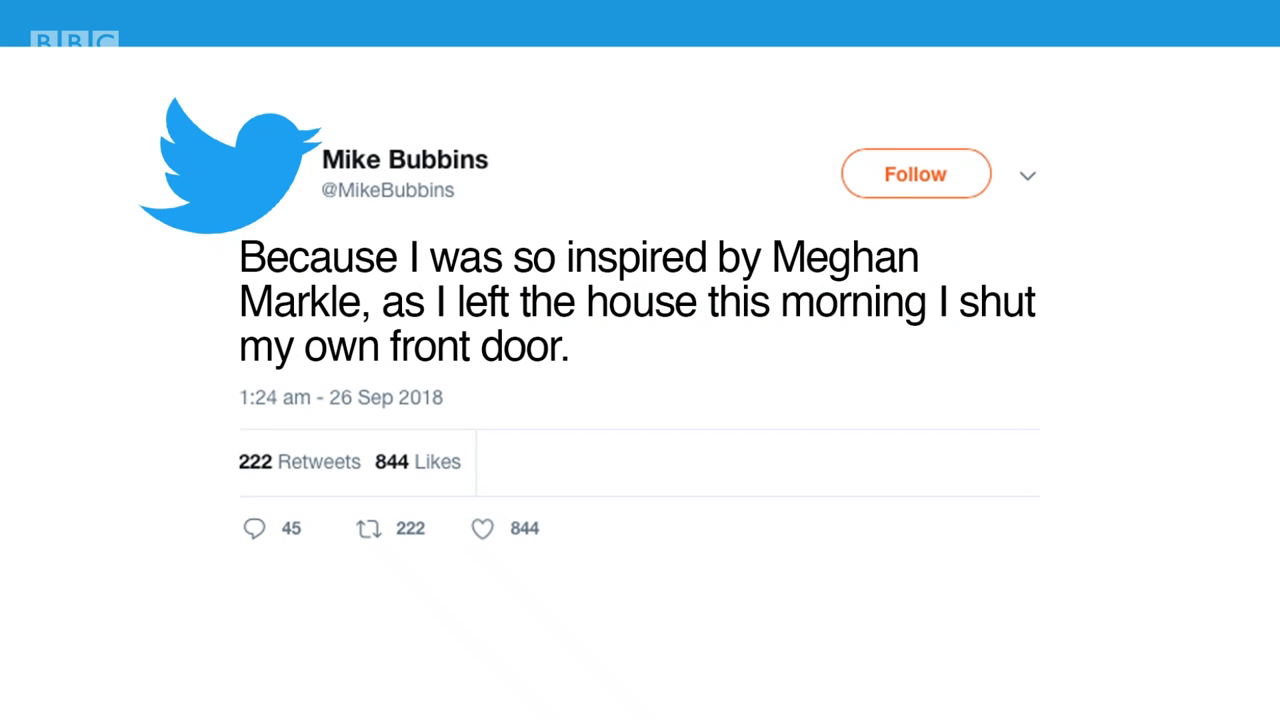Expand the chevron menu beside Follow
The image size is (1280, 720).
click(x=1027, y=176)
